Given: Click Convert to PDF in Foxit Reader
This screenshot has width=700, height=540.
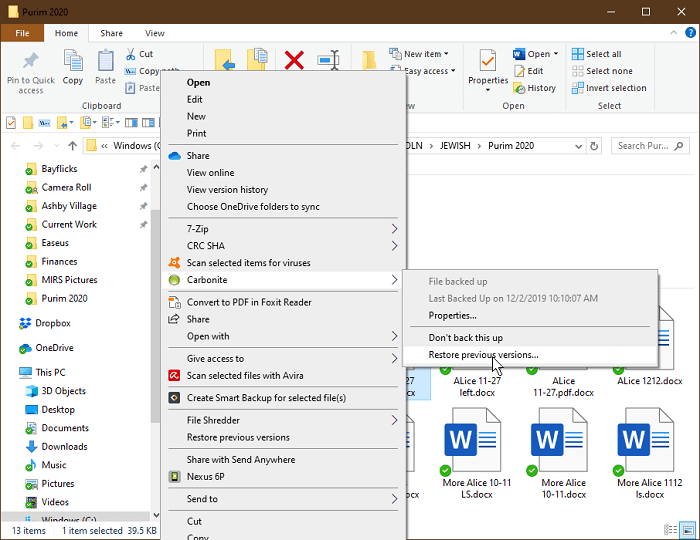Looking at the screenshot, I should pos(284,302).
